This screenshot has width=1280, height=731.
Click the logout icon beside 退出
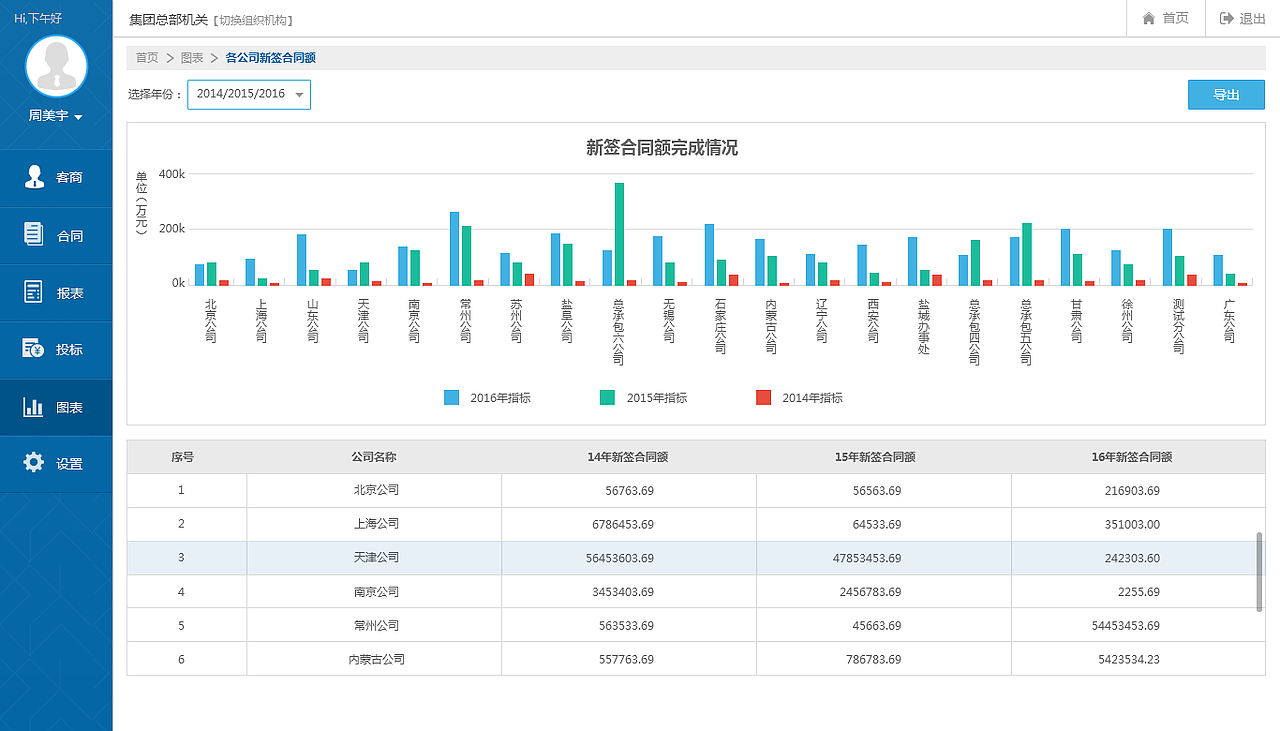pyautogui.click(x=1226, y=18)
